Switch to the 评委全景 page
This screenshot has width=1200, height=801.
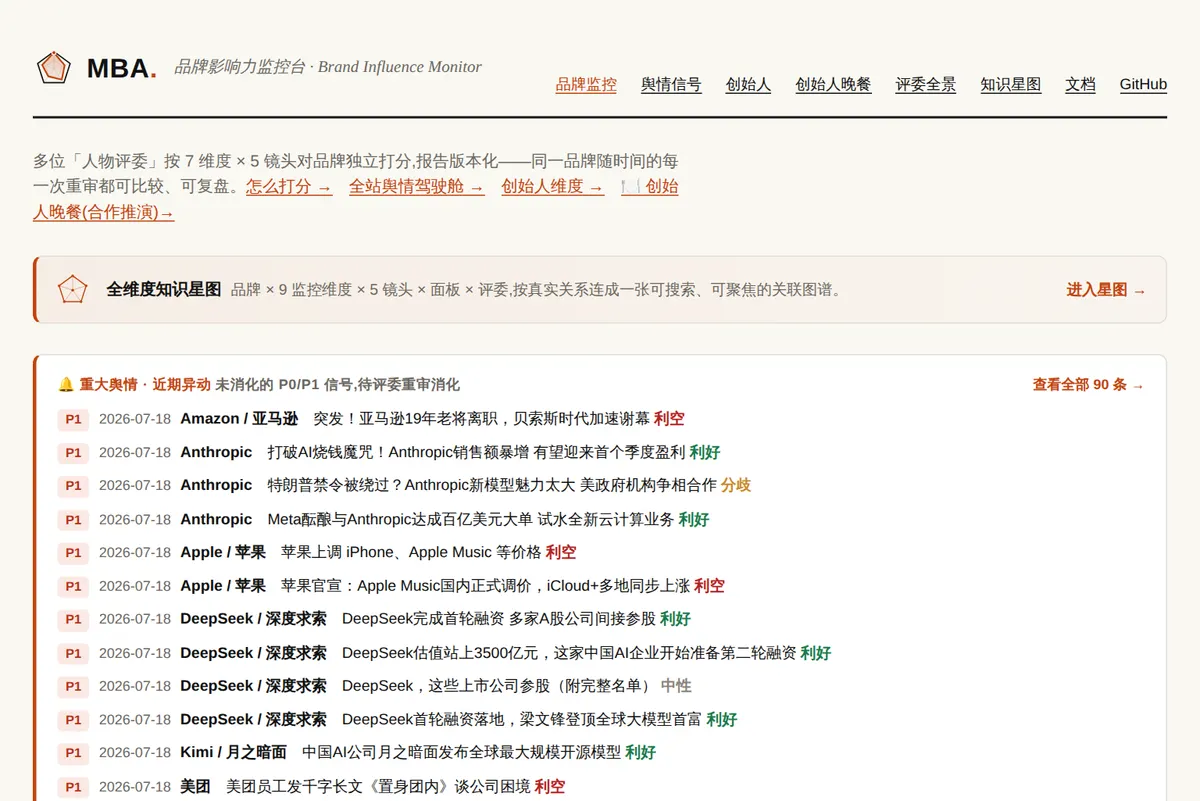926,85
